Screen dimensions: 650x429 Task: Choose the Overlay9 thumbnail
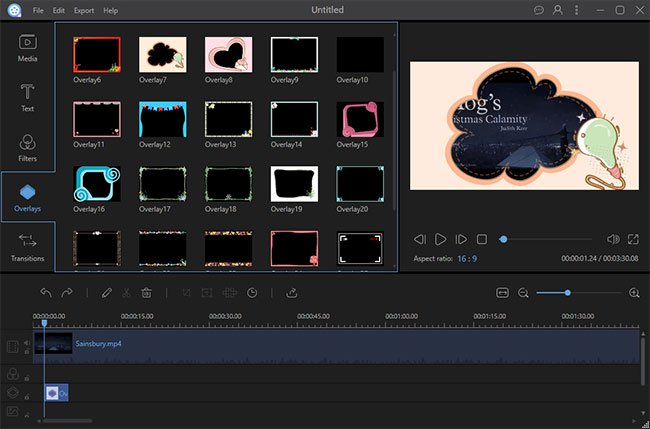[294, 54]
